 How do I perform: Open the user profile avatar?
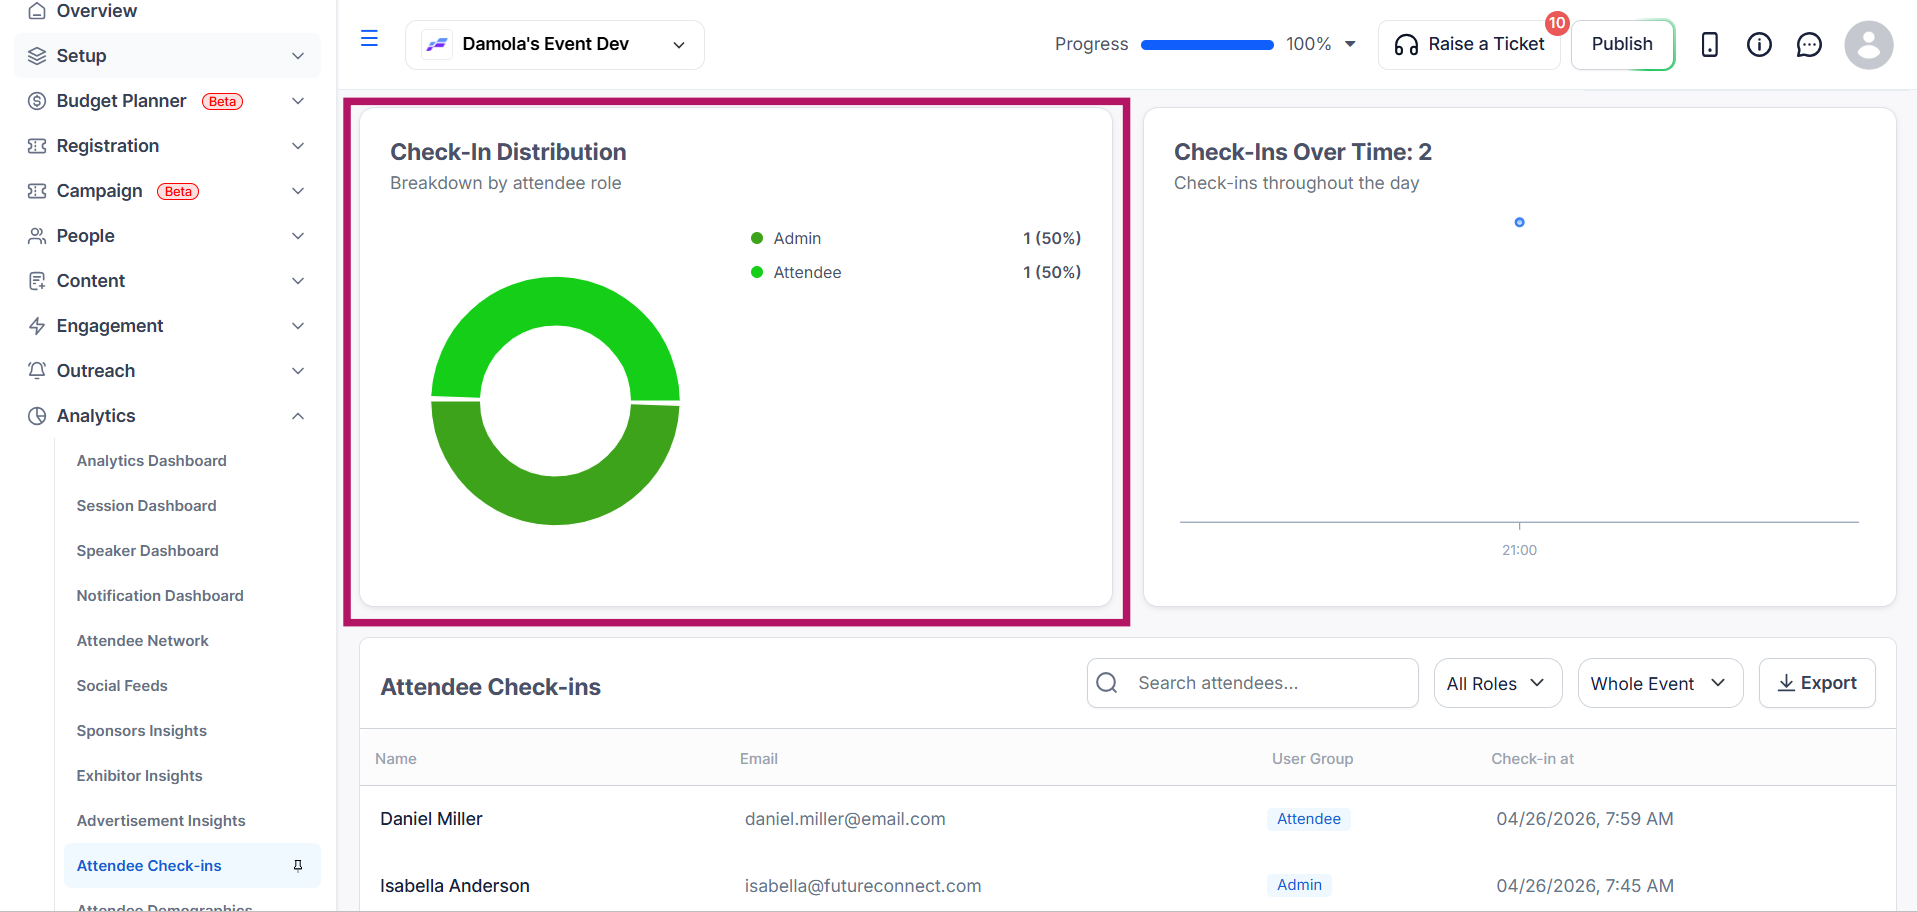coord(1868,45)
